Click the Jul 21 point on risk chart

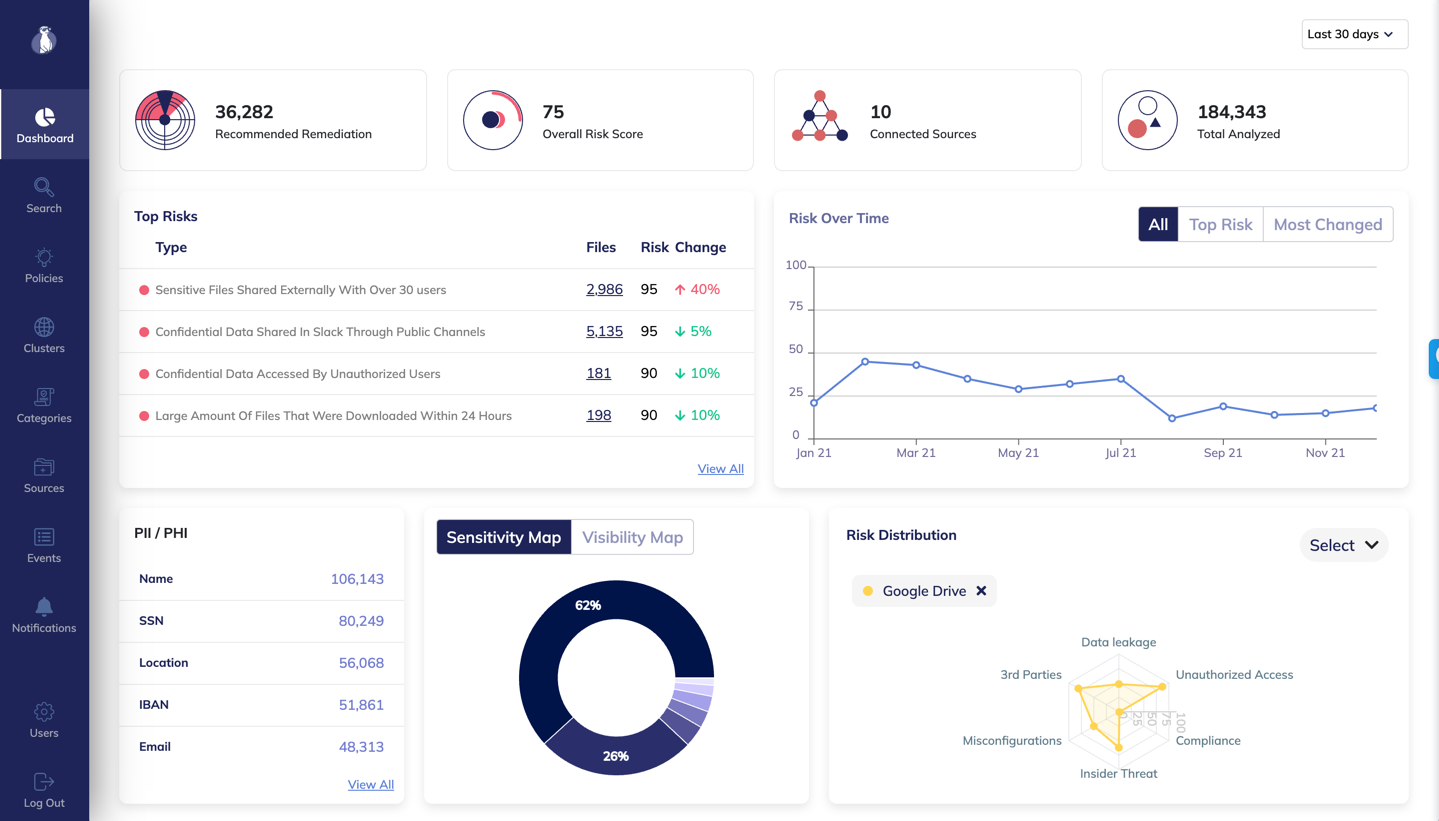pyautogui.click(x=1121, y=379)
